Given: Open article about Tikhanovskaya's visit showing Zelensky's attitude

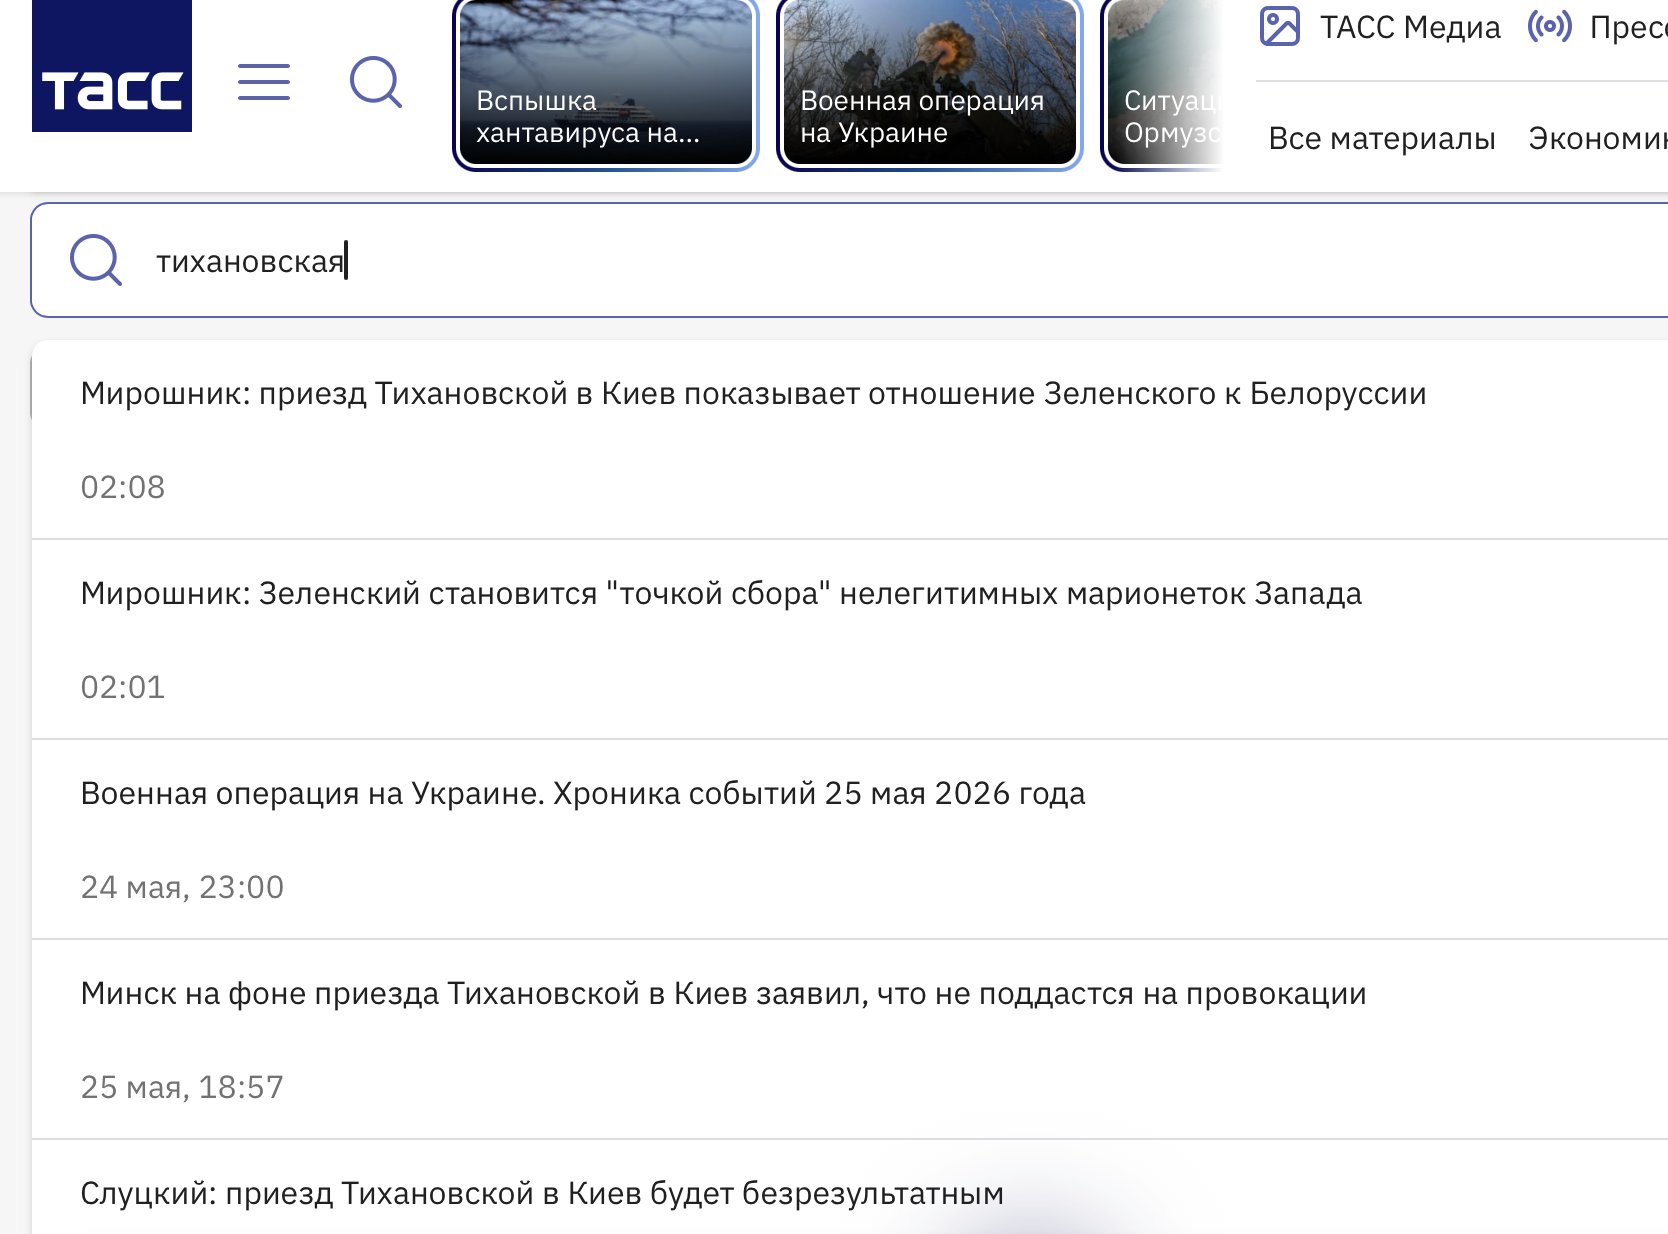Looking at the screenshot, I should pyautogui.click(x=753, y=394).
